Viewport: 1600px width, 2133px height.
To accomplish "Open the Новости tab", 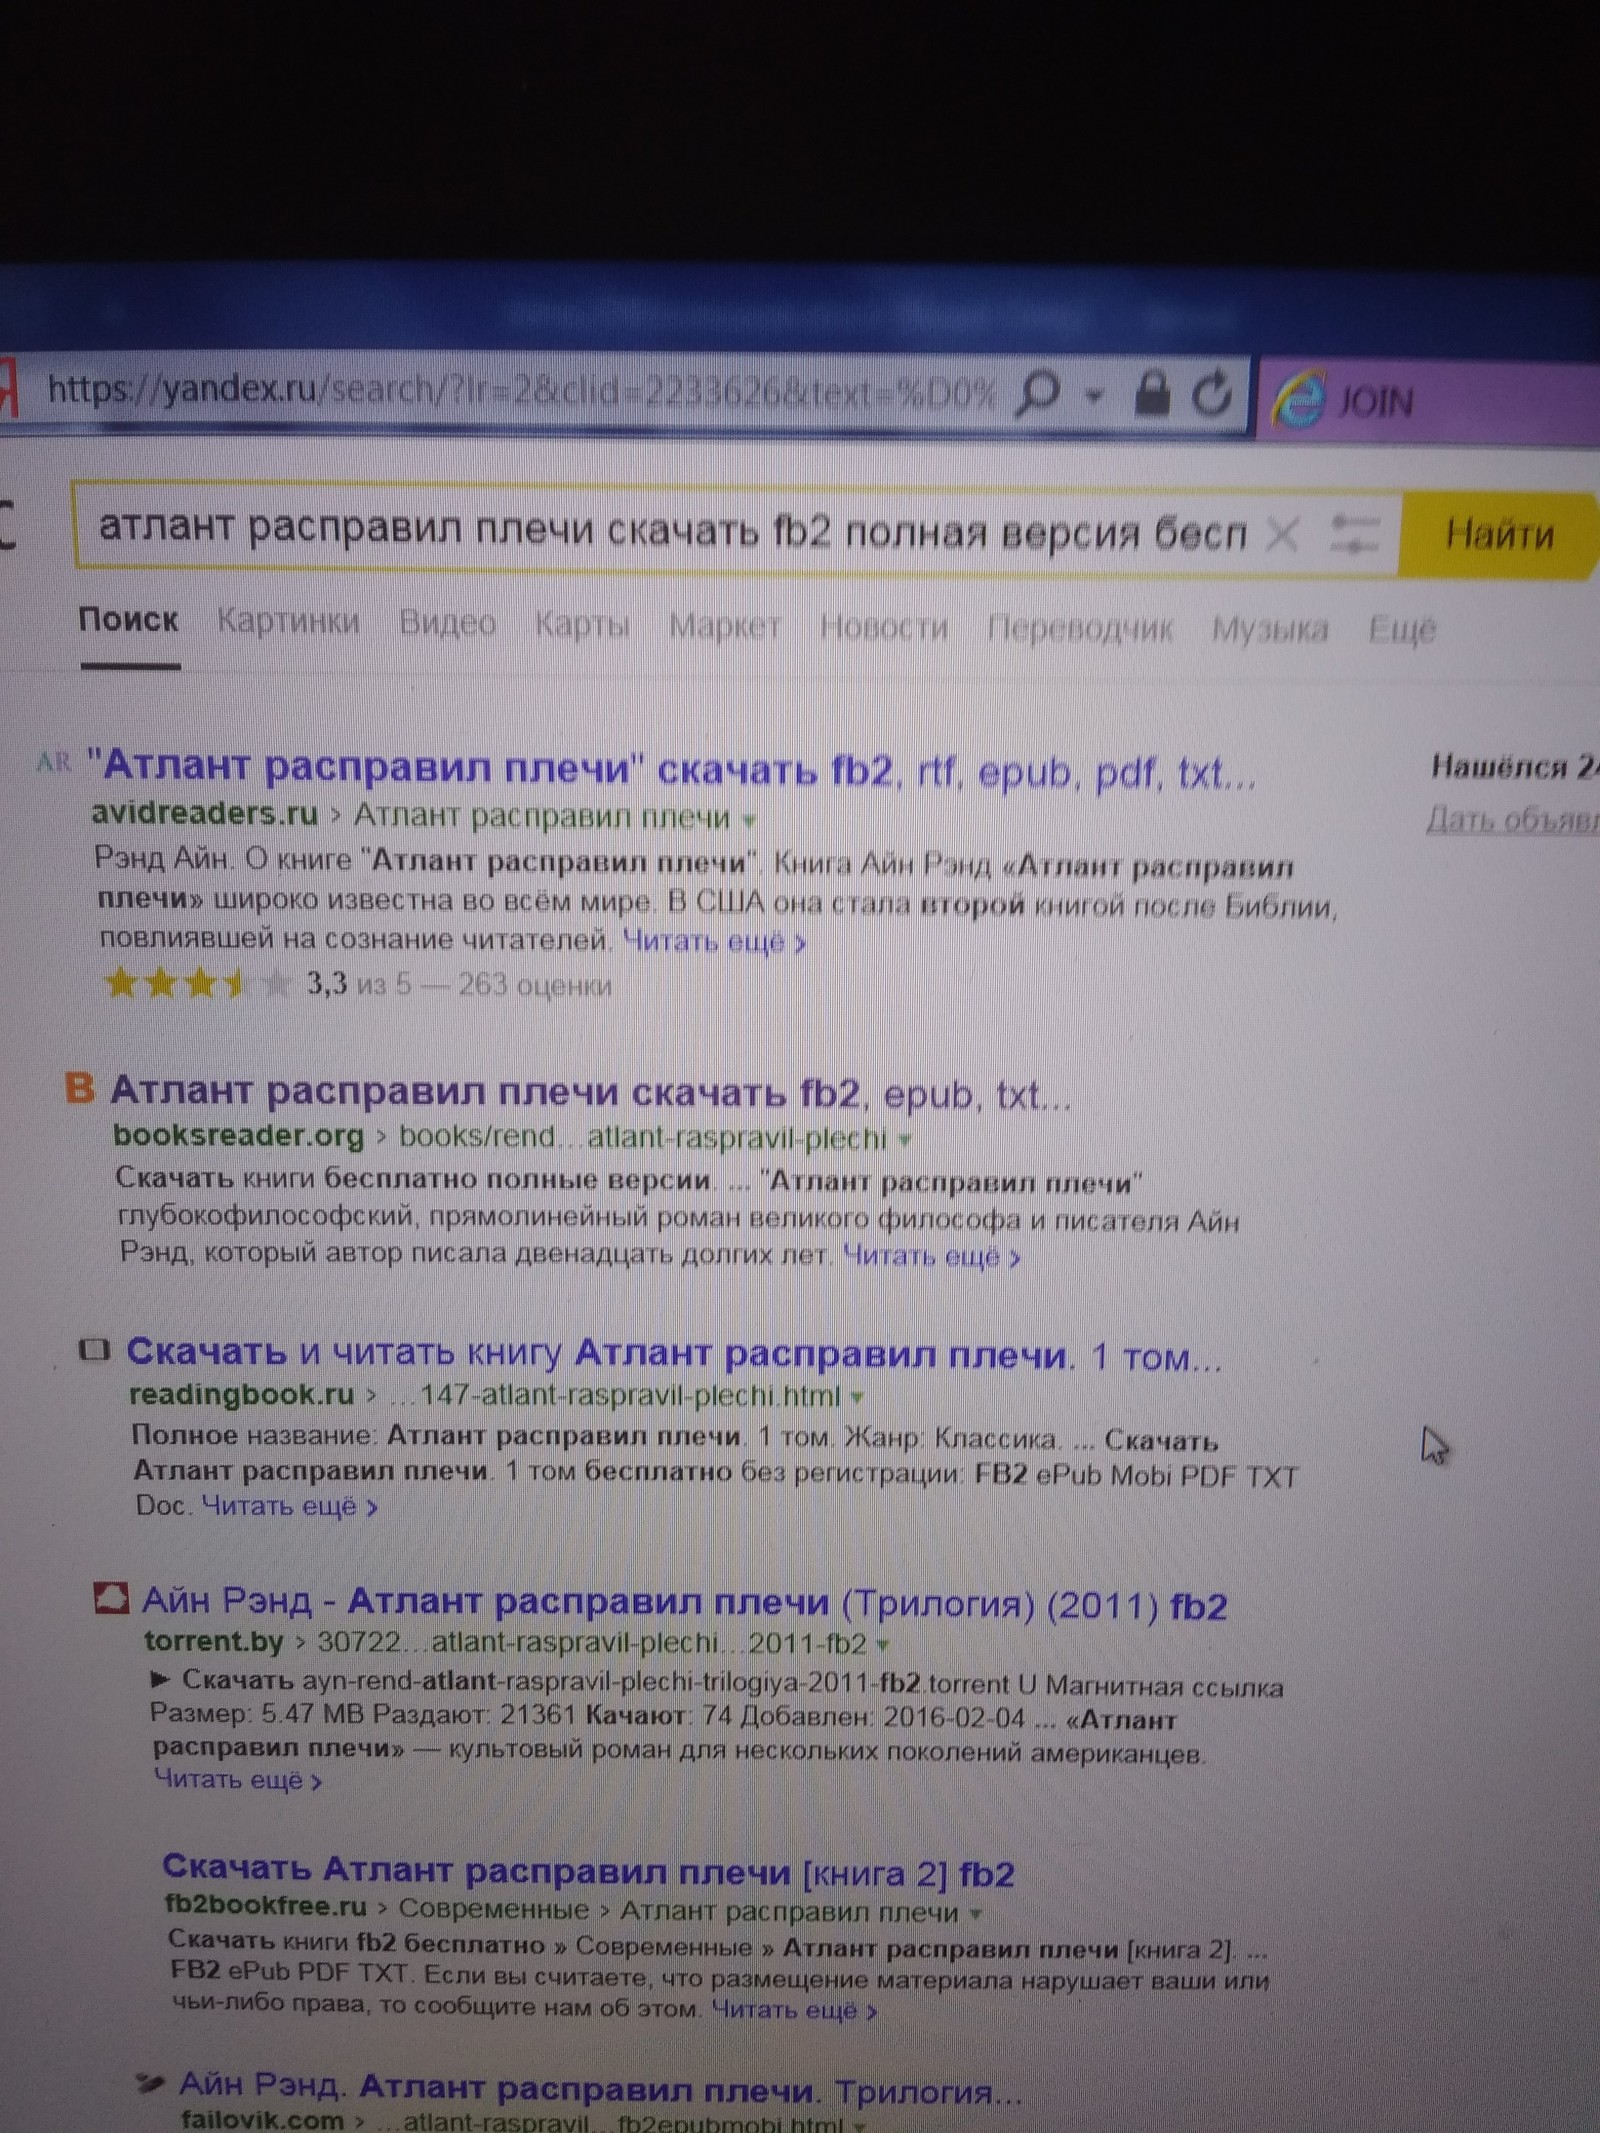I will coord(884,627).
